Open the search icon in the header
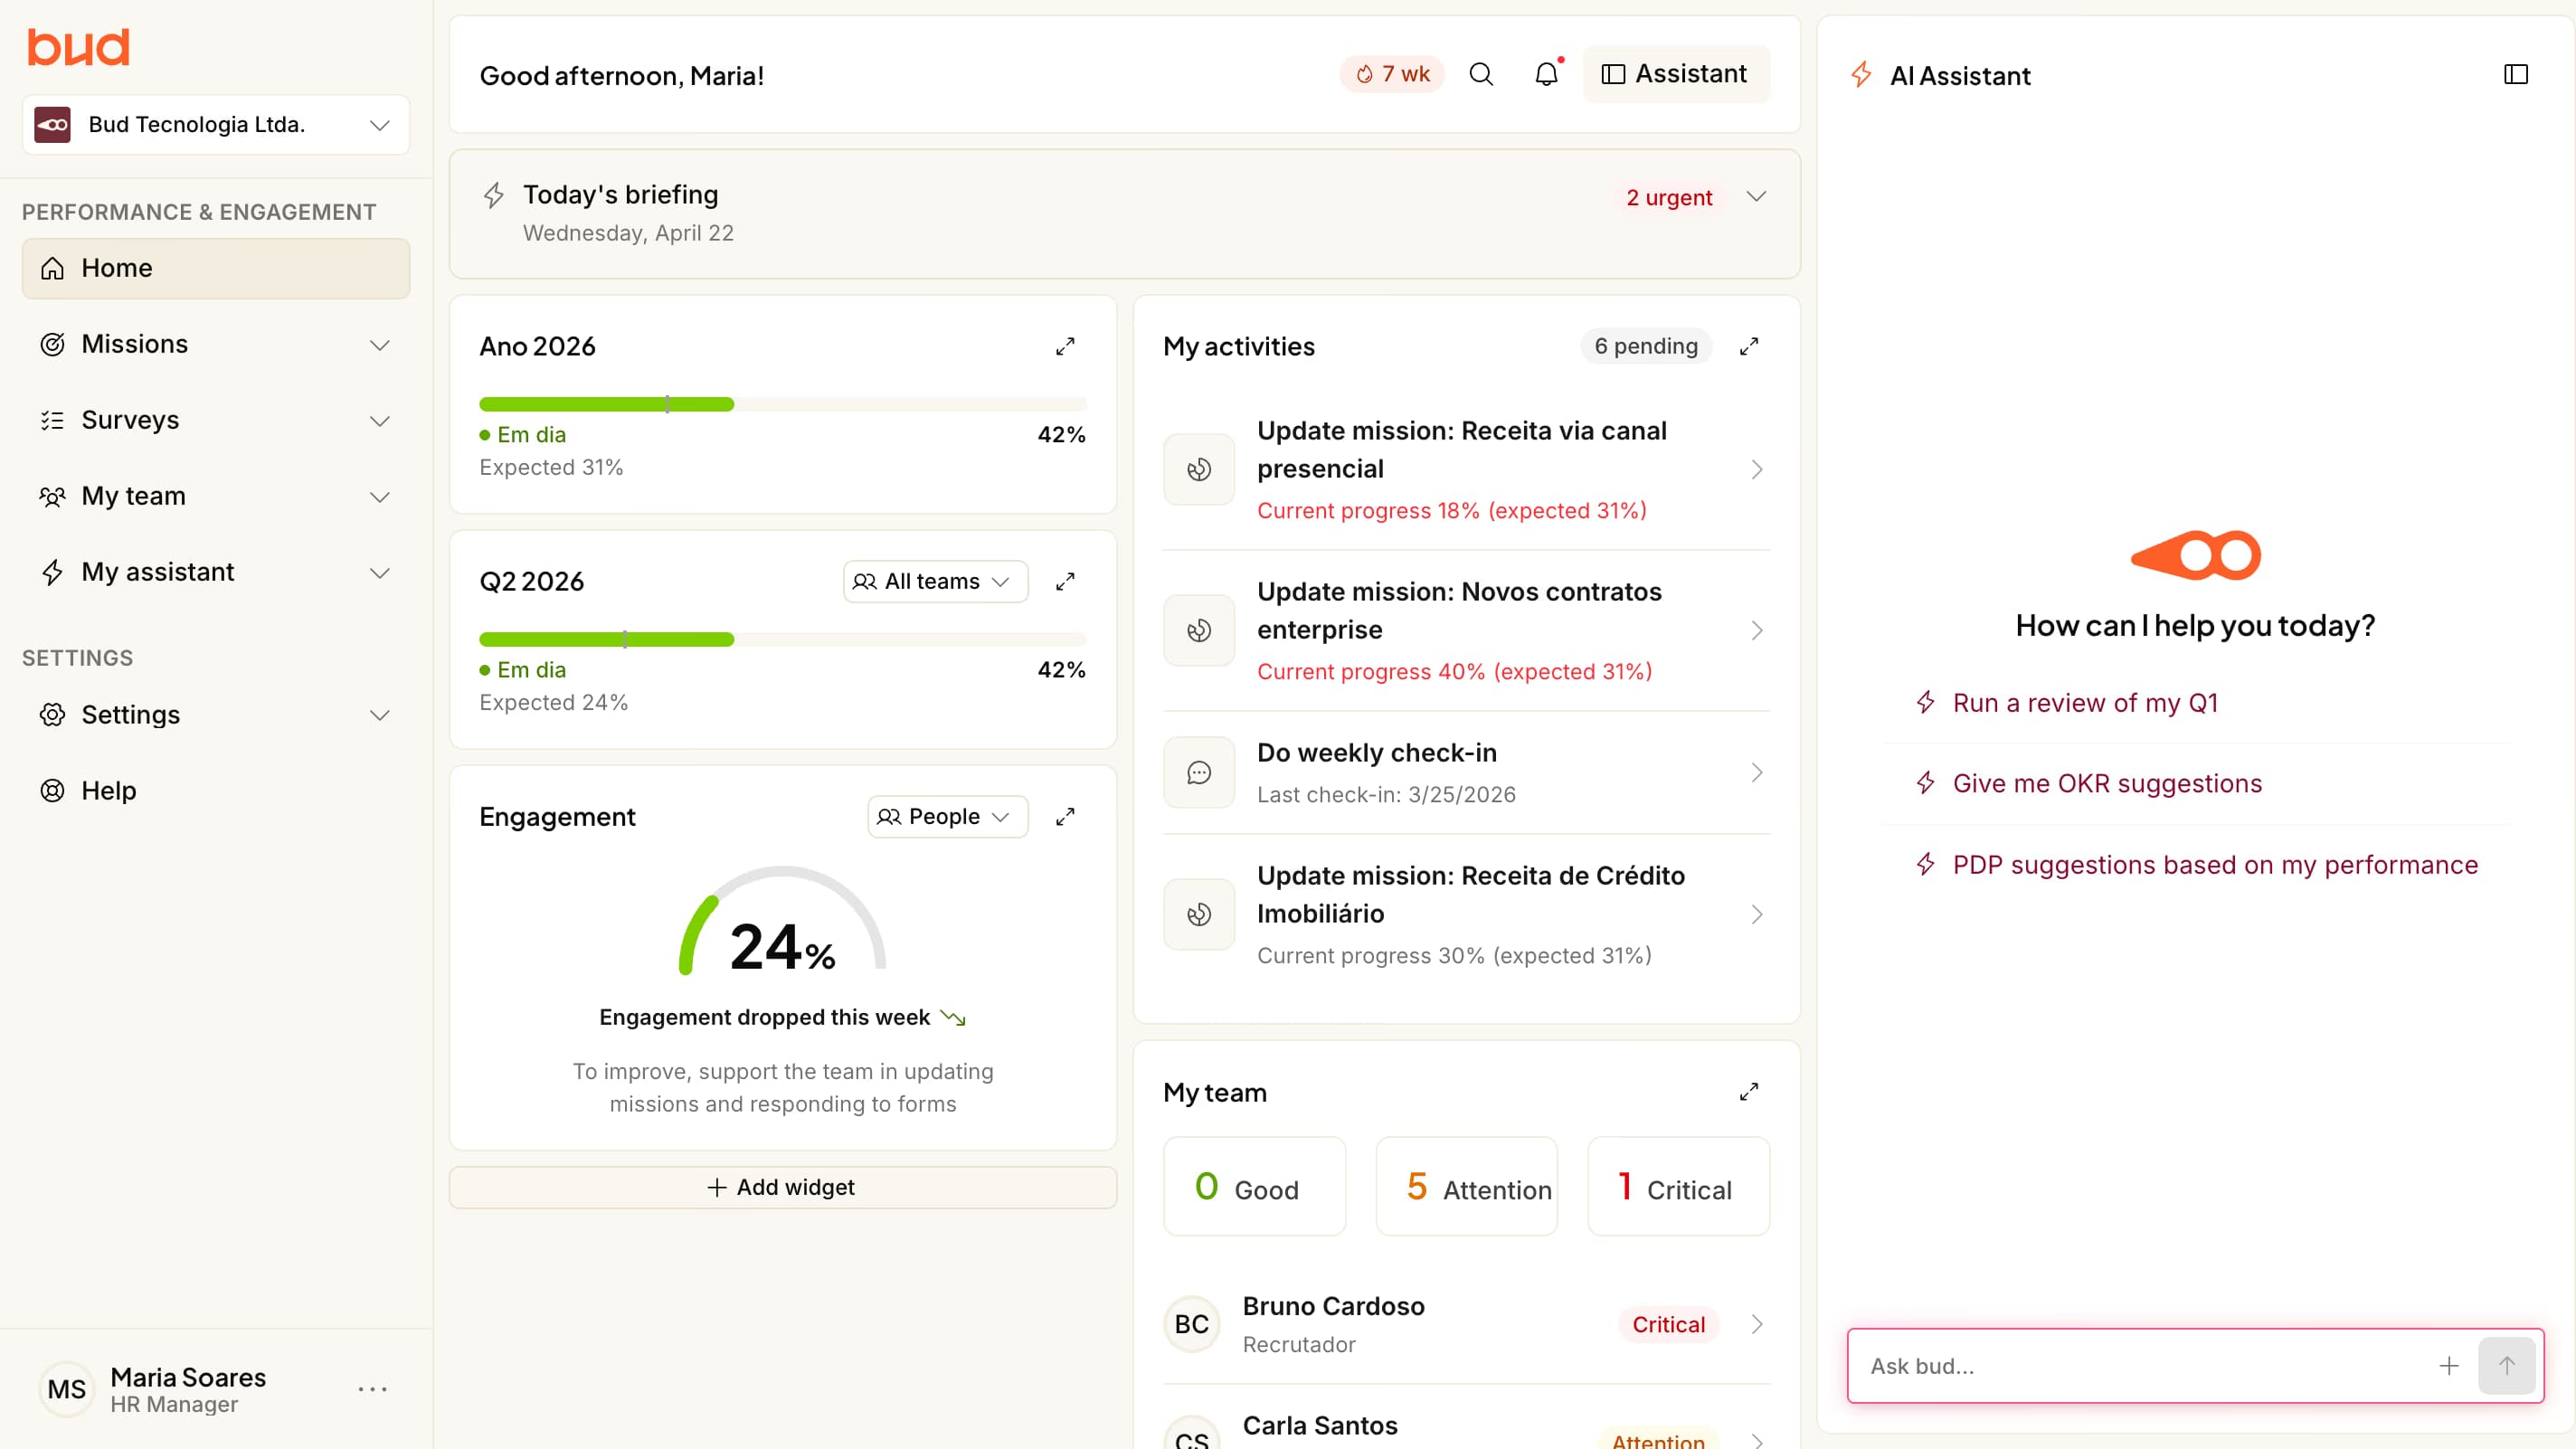 point(1482,73)
